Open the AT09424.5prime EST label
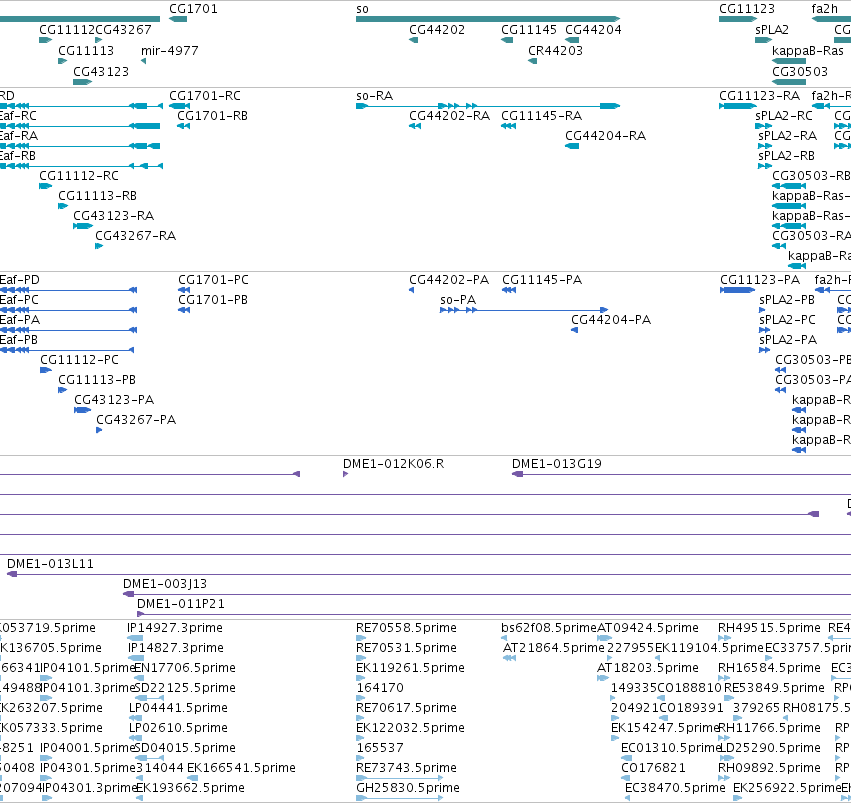 pyautogui.click(x=647, y=628)
